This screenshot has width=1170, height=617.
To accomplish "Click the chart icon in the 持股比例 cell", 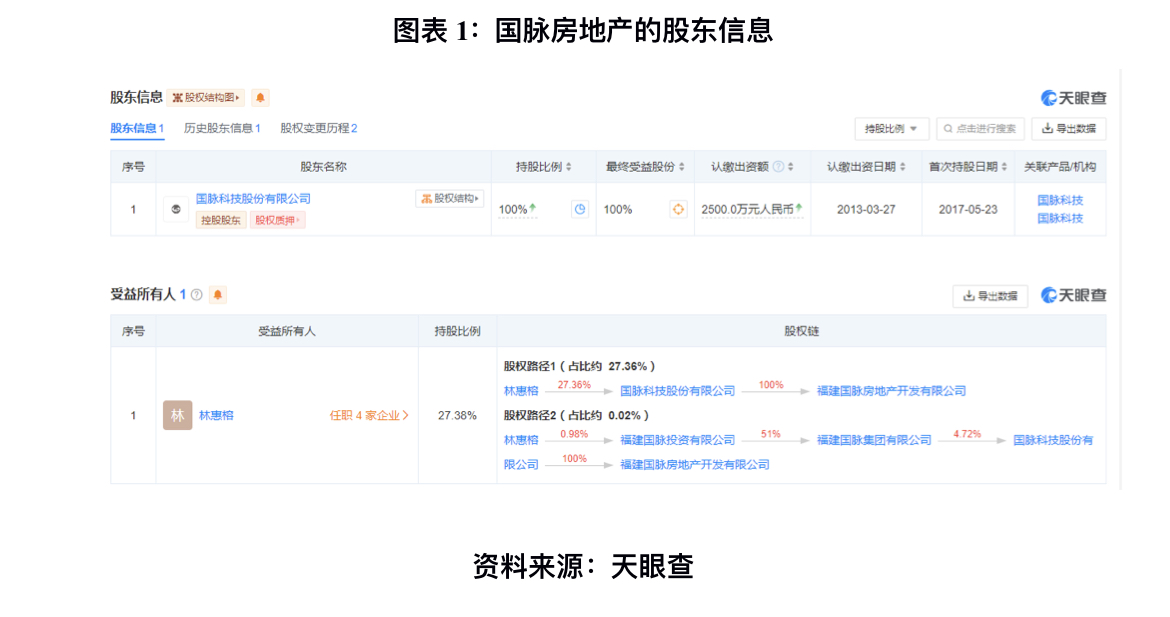I will click(580, 210).
